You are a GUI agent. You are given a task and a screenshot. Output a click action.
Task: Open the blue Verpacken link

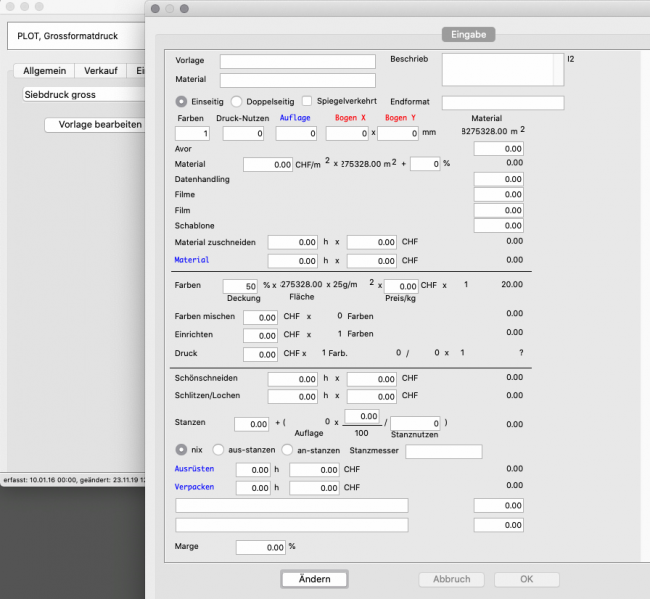coord(196,487)
